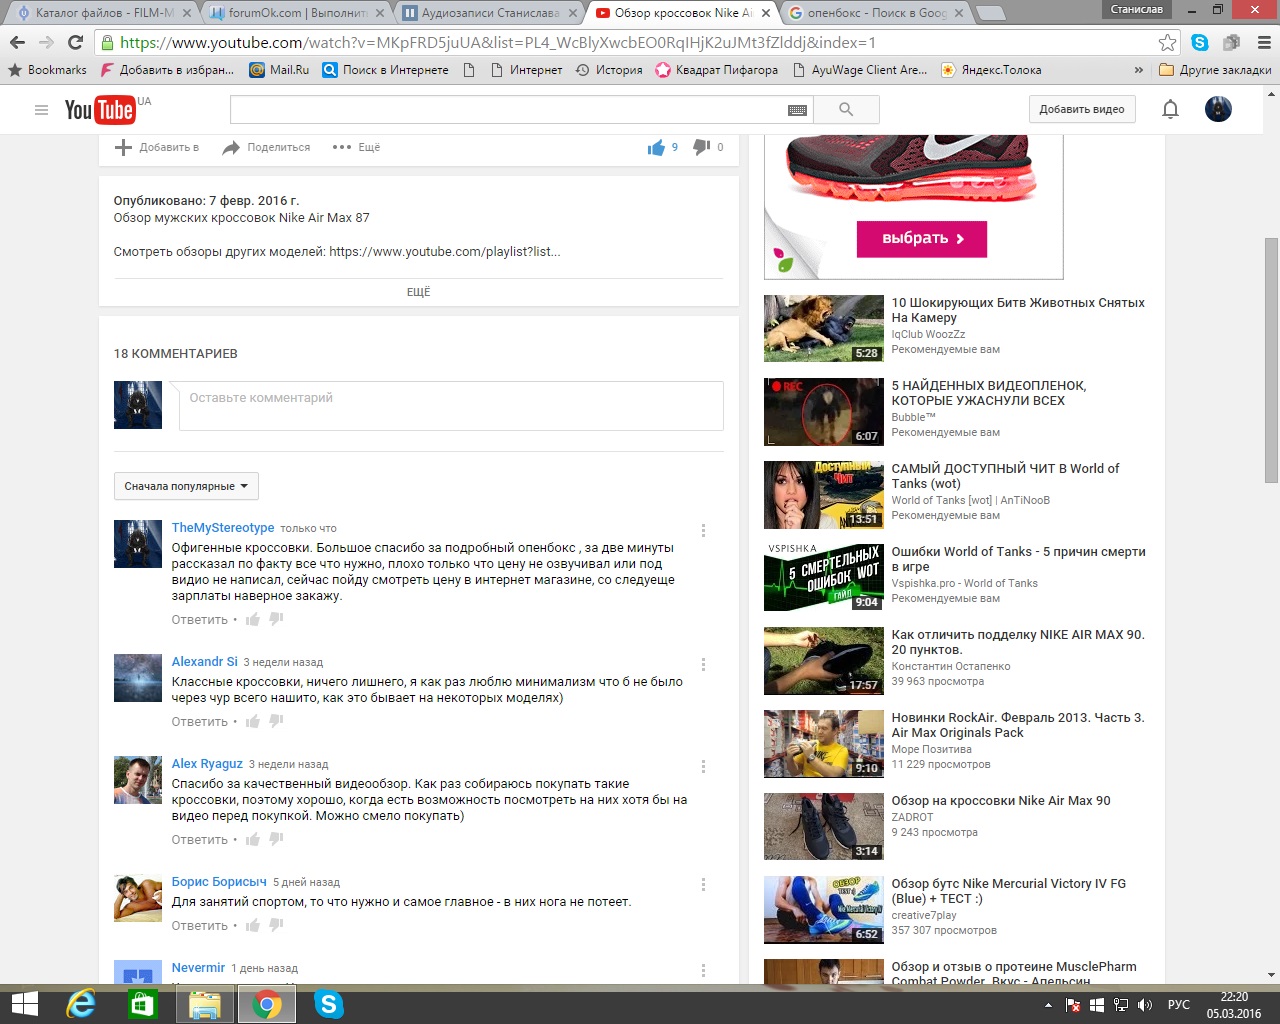This screenshot has width=1280, height=1024.
Task: Like Alex Ryaguz's comment
Action: click(253, 840)
